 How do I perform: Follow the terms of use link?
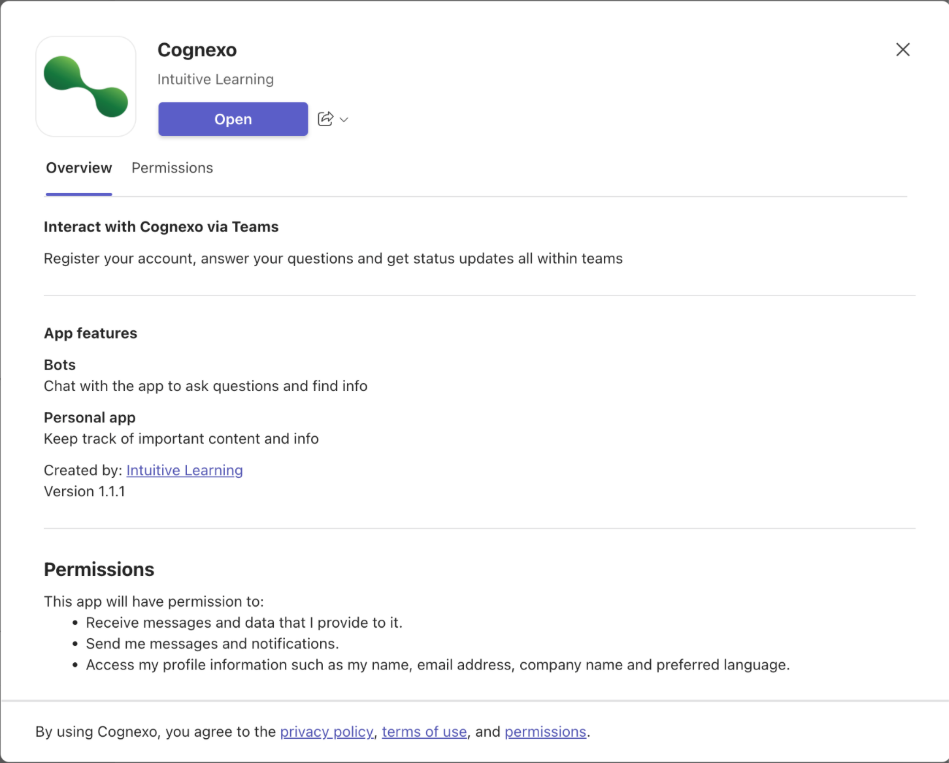click(424, 732)
